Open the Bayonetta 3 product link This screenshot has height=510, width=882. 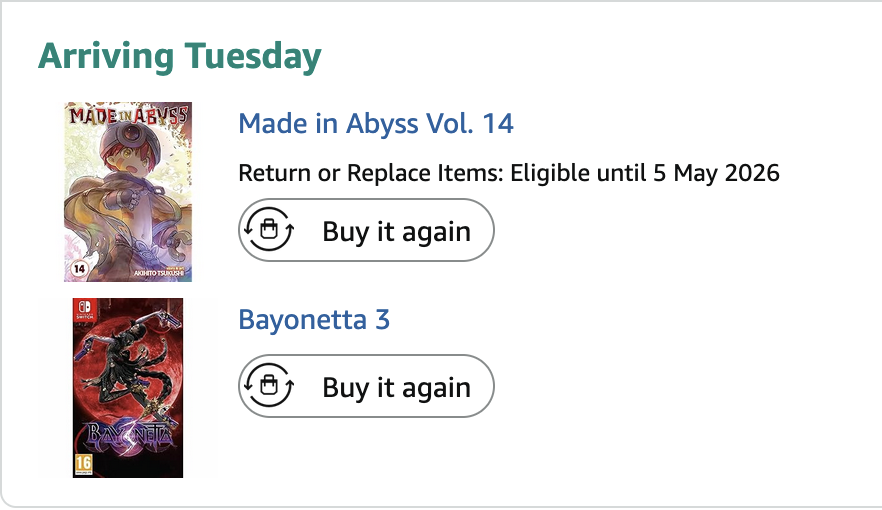(x=314, y=320)
